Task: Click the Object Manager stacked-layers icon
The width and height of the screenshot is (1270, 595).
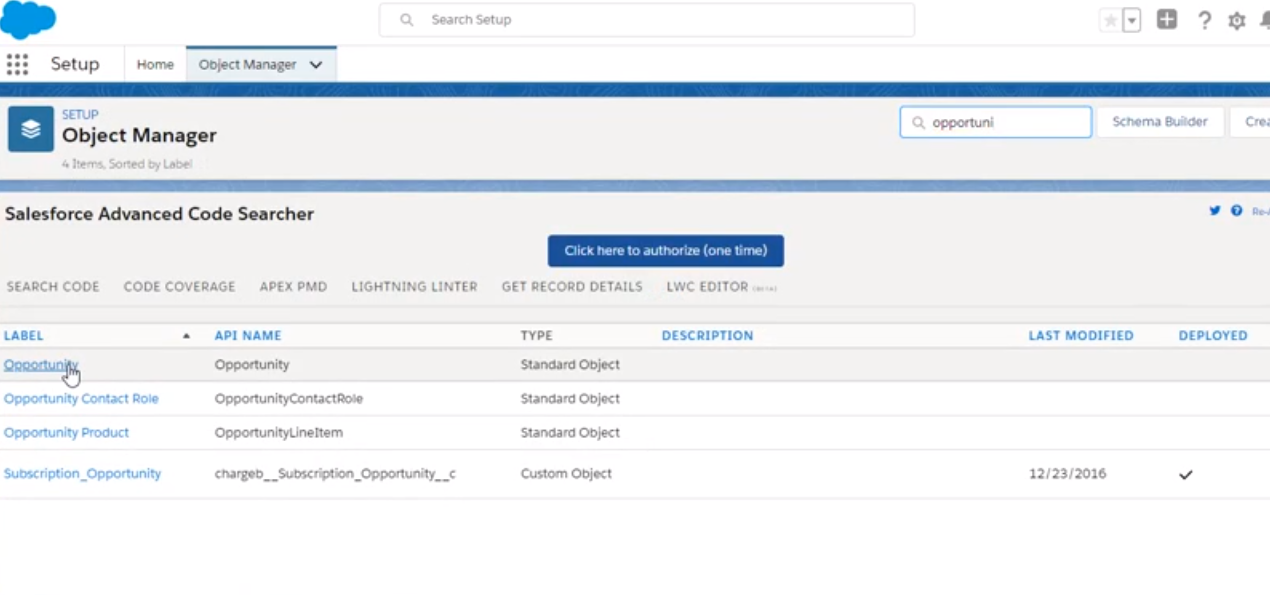Action: tap(29, 128)
